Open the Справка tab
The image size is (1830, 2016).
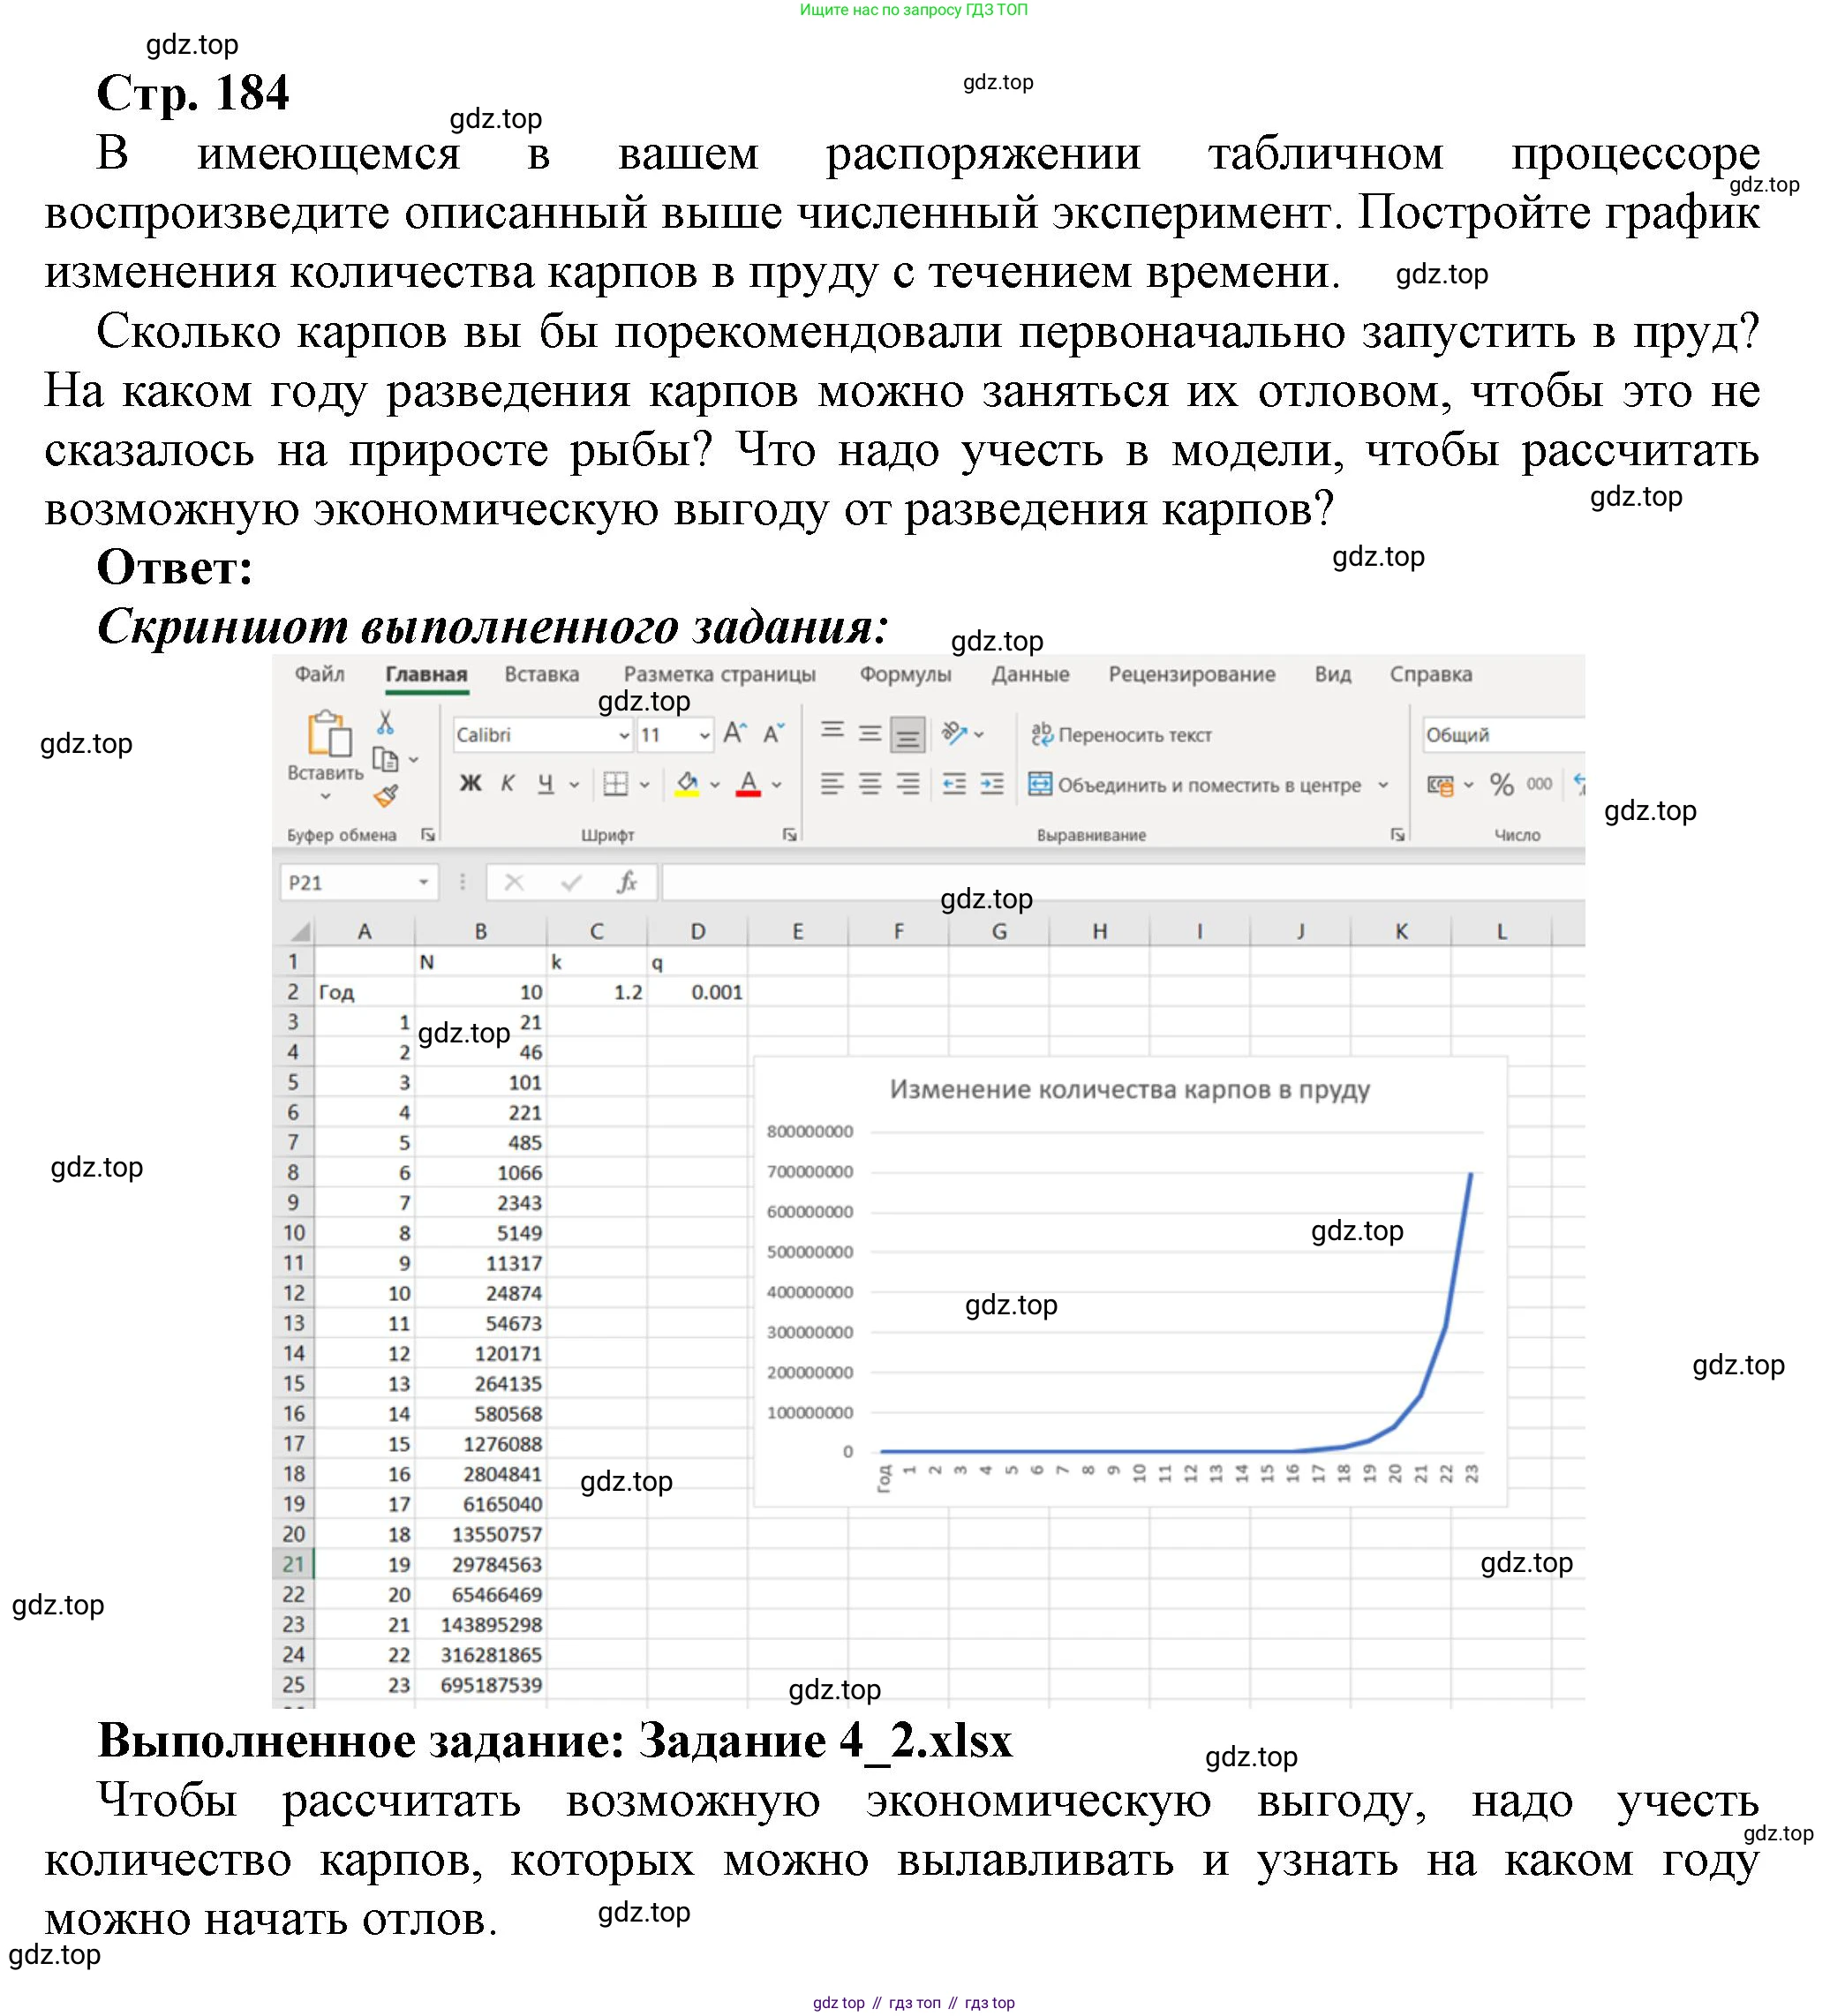(x=1430, y=674)
